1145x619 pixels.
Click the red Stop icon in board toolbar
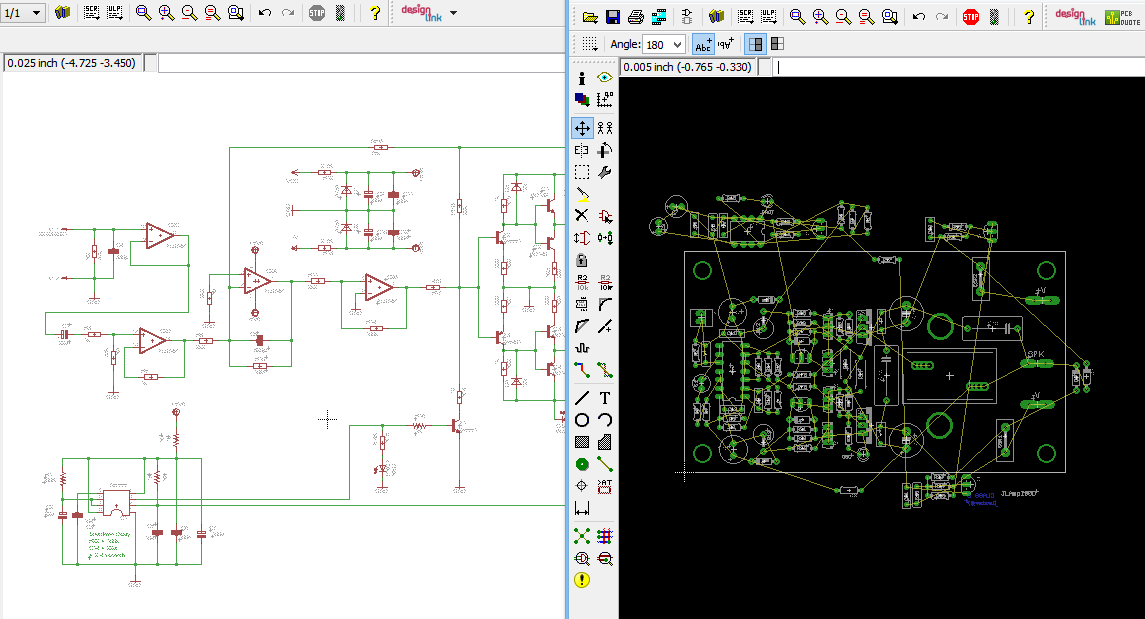coord(970,17)
